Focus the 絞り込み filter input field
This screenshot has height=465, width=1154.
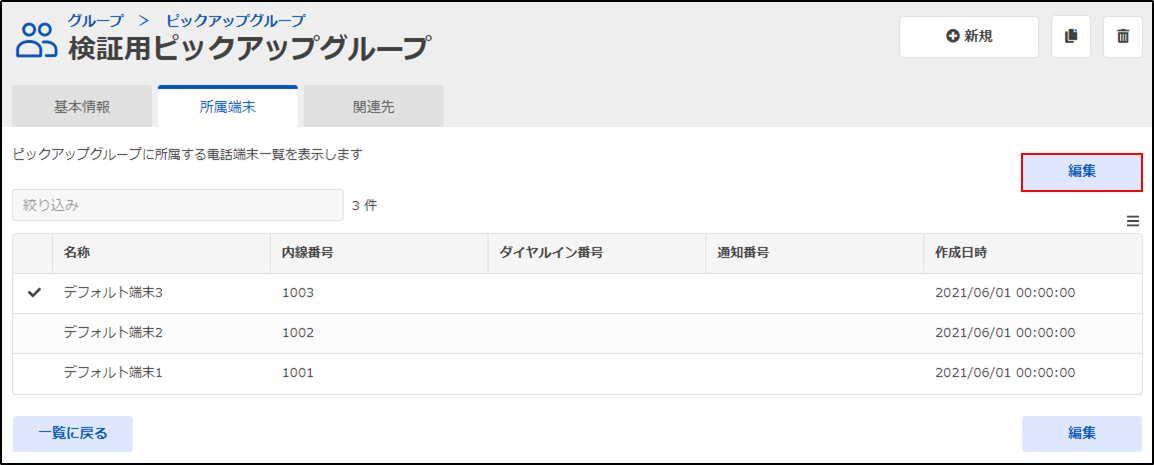tap(178, 205)
